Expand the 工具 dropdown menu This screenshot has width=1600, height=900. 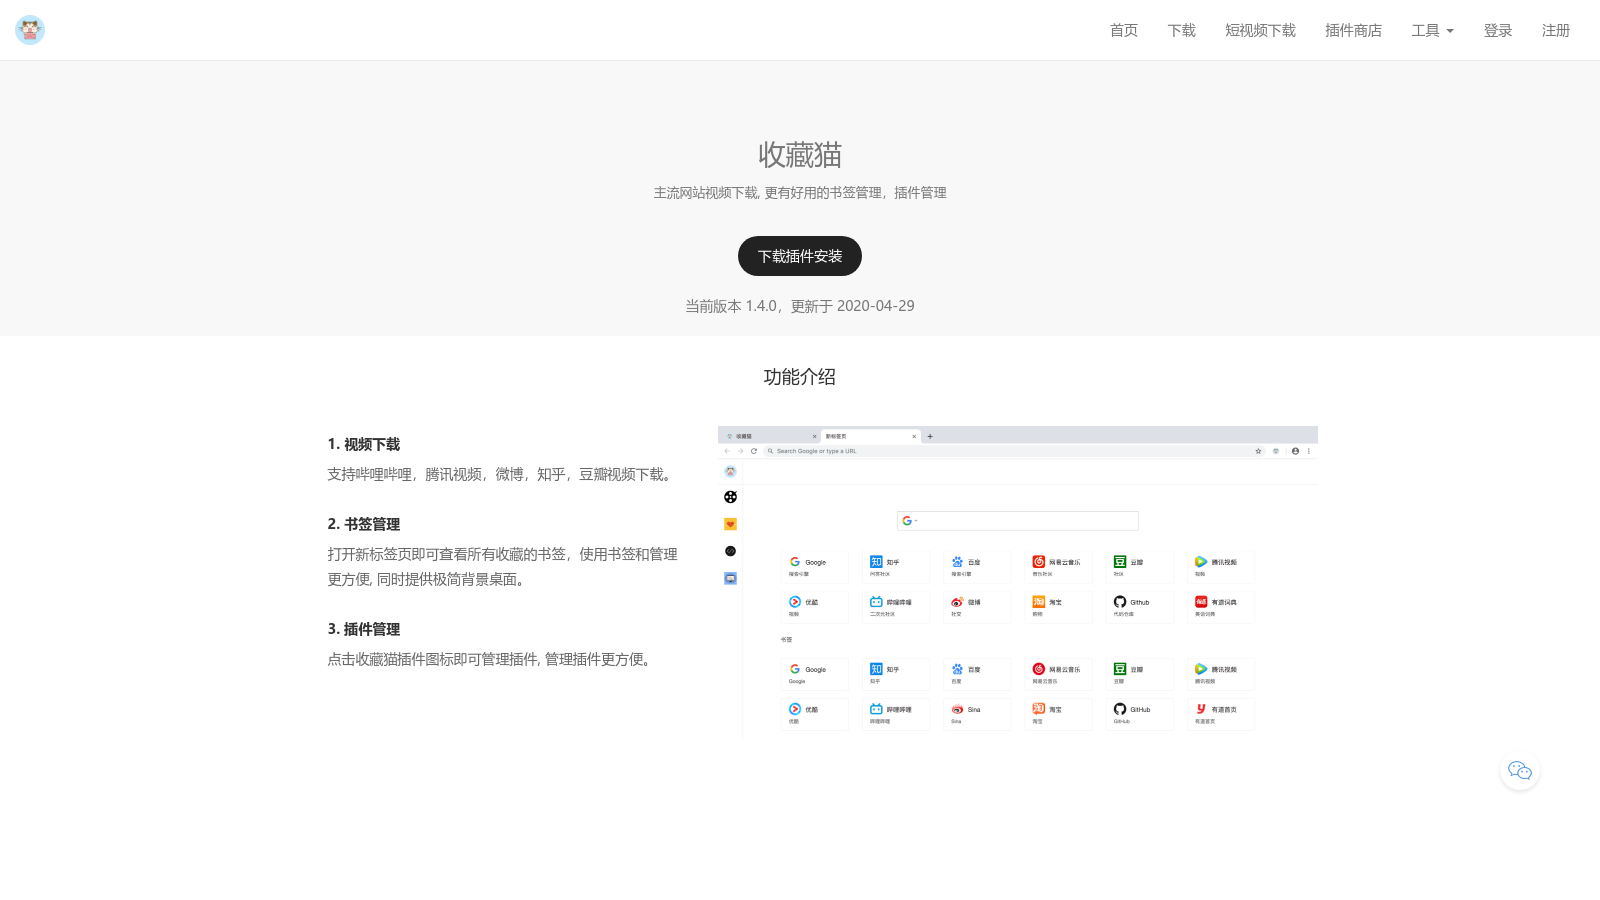1432,30
